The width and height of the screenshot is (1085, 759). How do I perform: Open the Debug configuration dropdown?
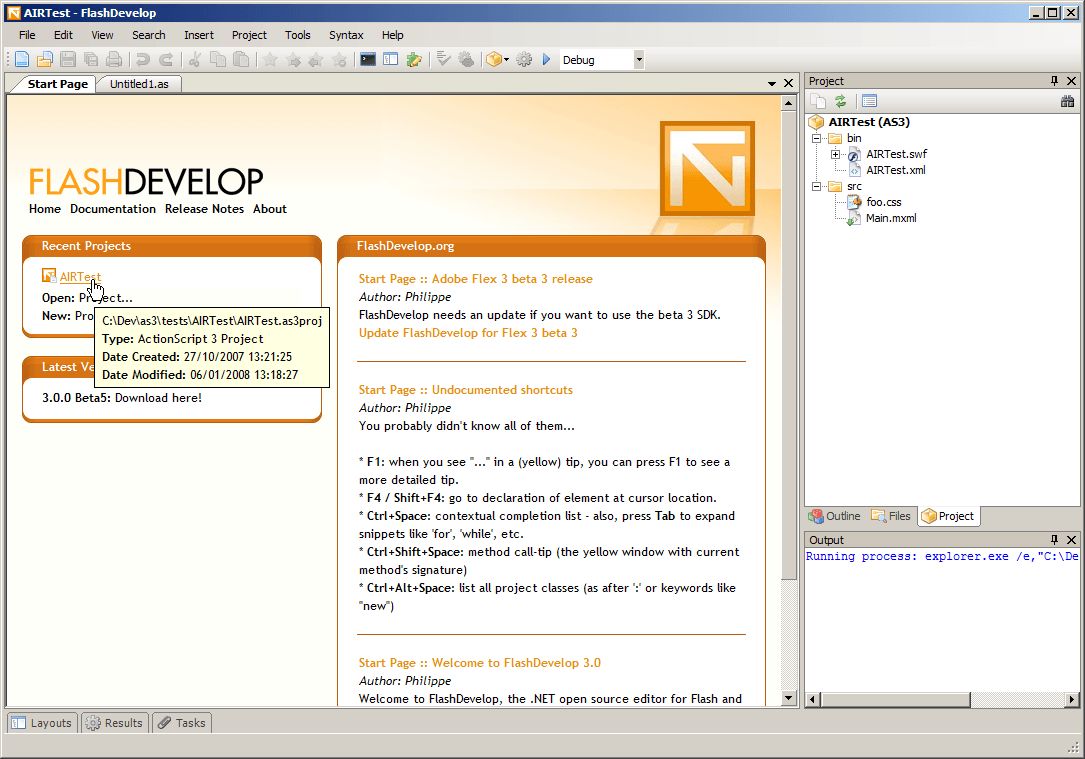[x=638, y=59]
